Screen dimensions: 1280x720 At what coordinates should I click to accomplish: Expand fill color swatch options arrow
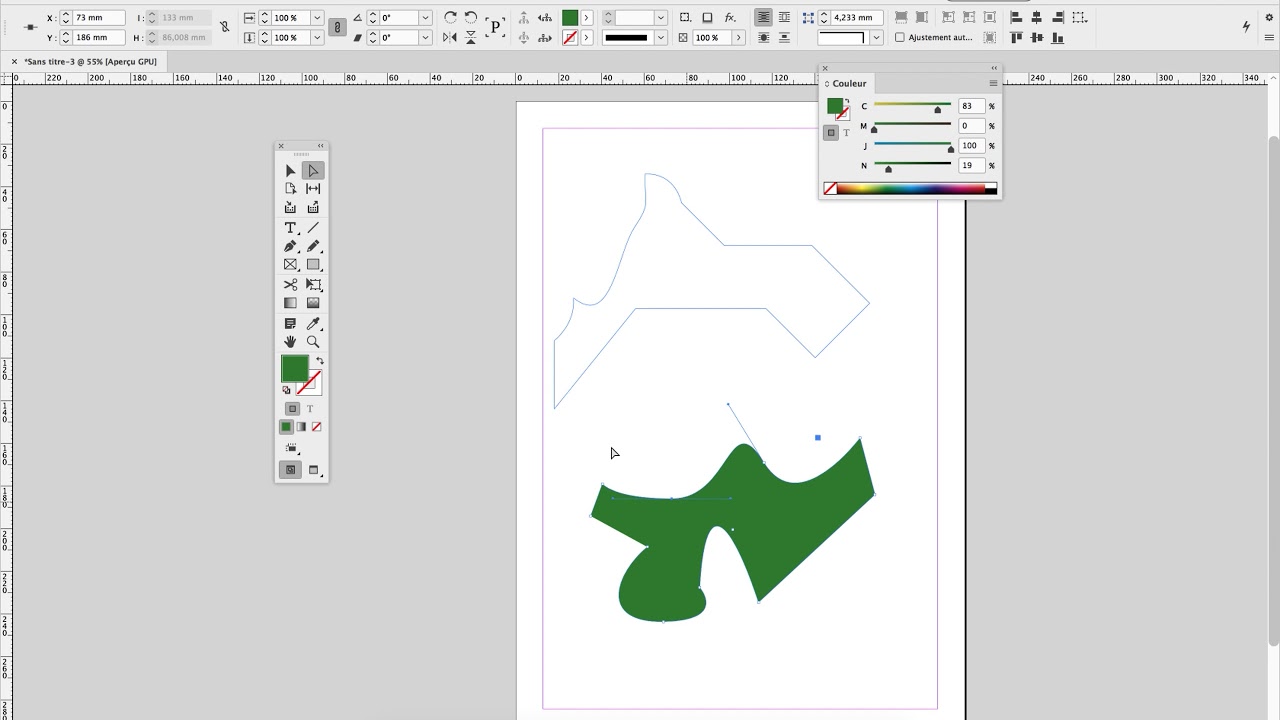pos(586,18)
